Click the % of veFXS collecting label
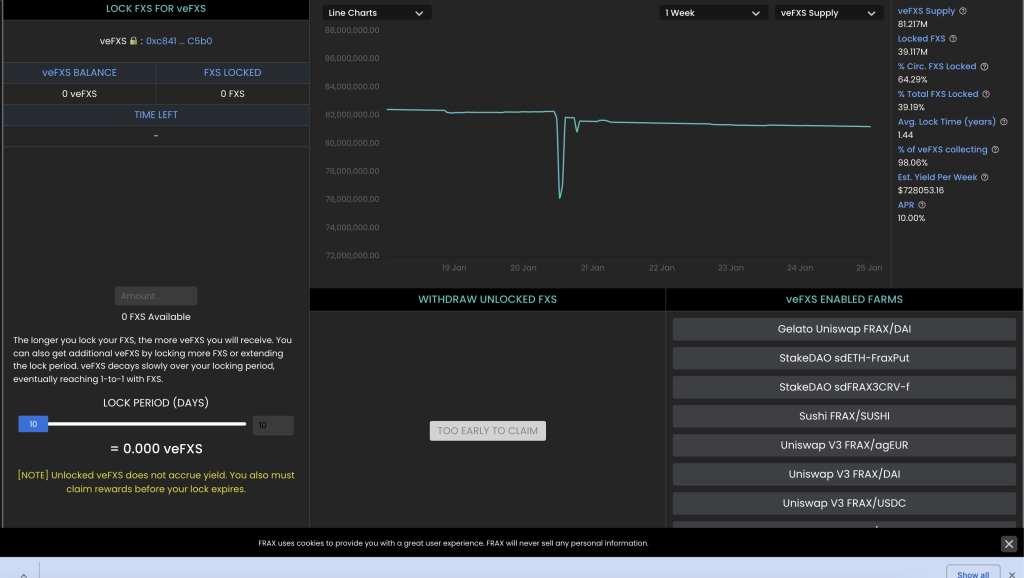 tap(942, 150)
